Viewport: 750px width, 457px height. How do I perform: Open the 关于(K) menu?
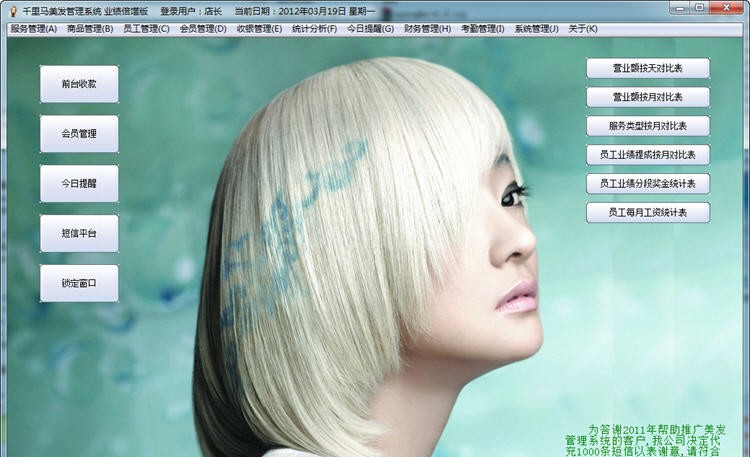click(583, 29)
